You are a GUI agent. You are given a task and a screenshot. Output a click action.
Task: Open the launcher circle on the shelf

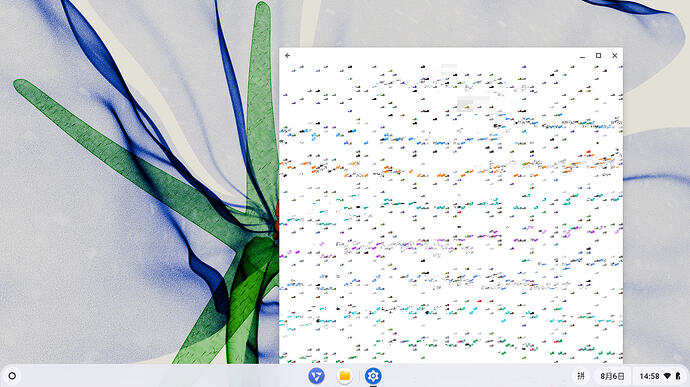(x=12, y=376)
